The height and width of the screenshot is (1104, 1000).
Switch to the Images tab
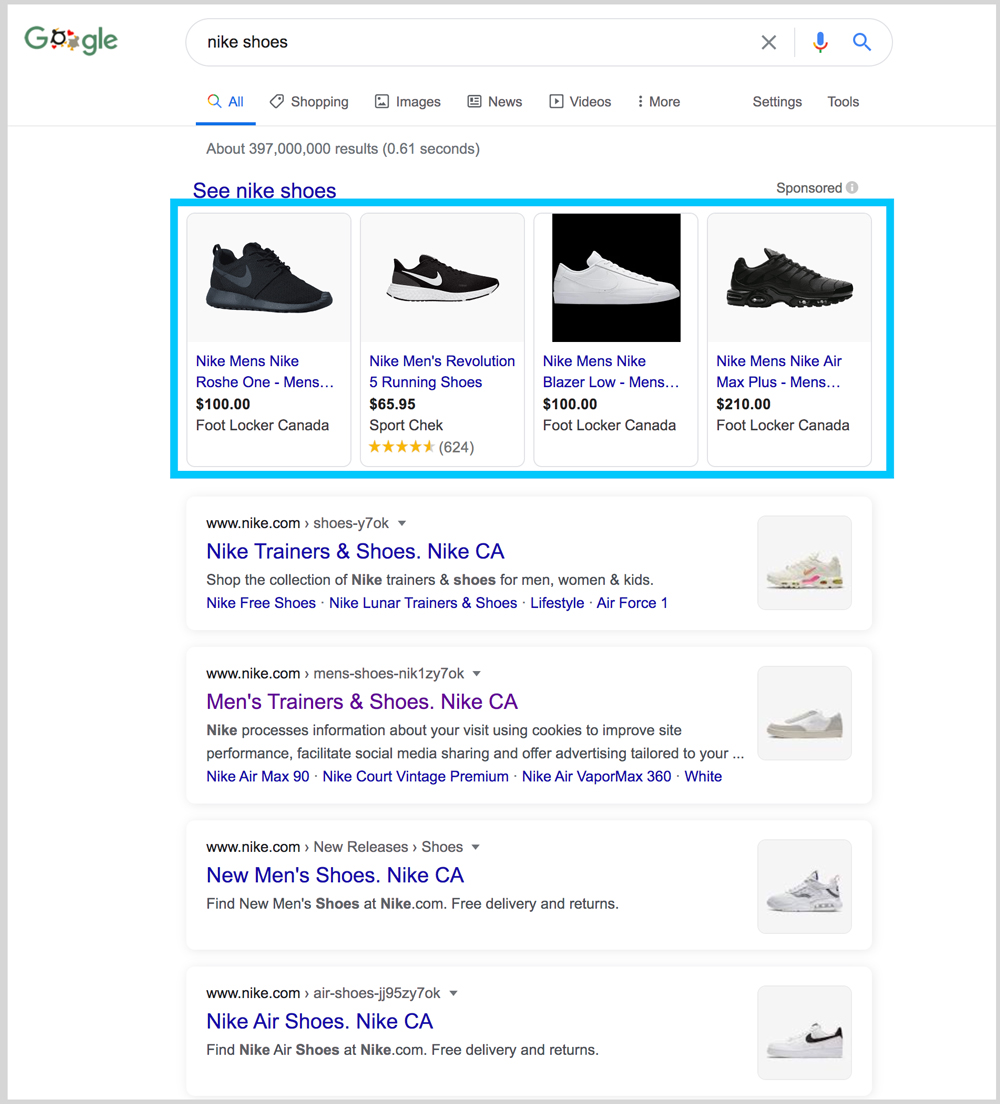pos(408,101)
